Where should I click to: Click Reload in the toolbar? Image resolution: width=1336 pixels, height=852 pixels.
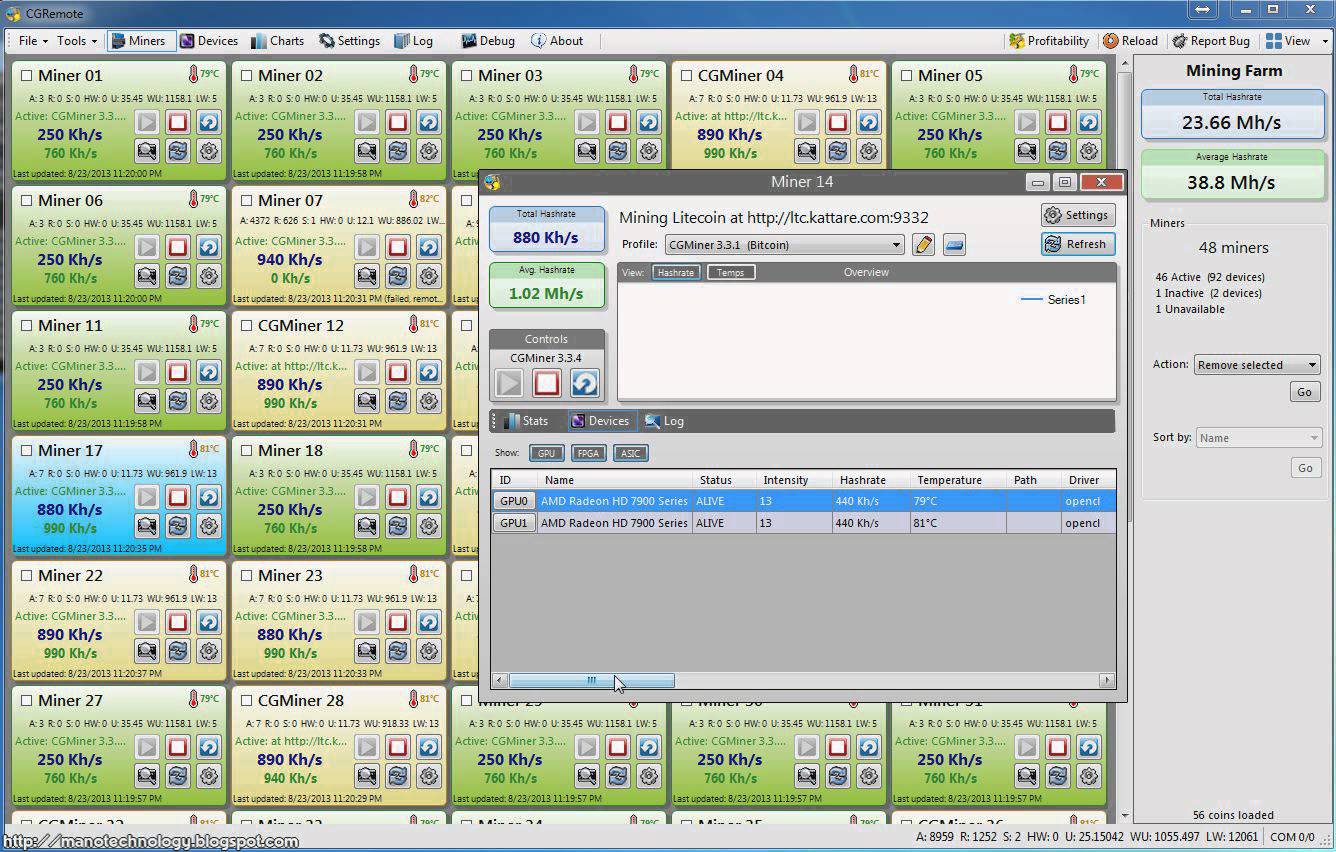point(1130,41)
